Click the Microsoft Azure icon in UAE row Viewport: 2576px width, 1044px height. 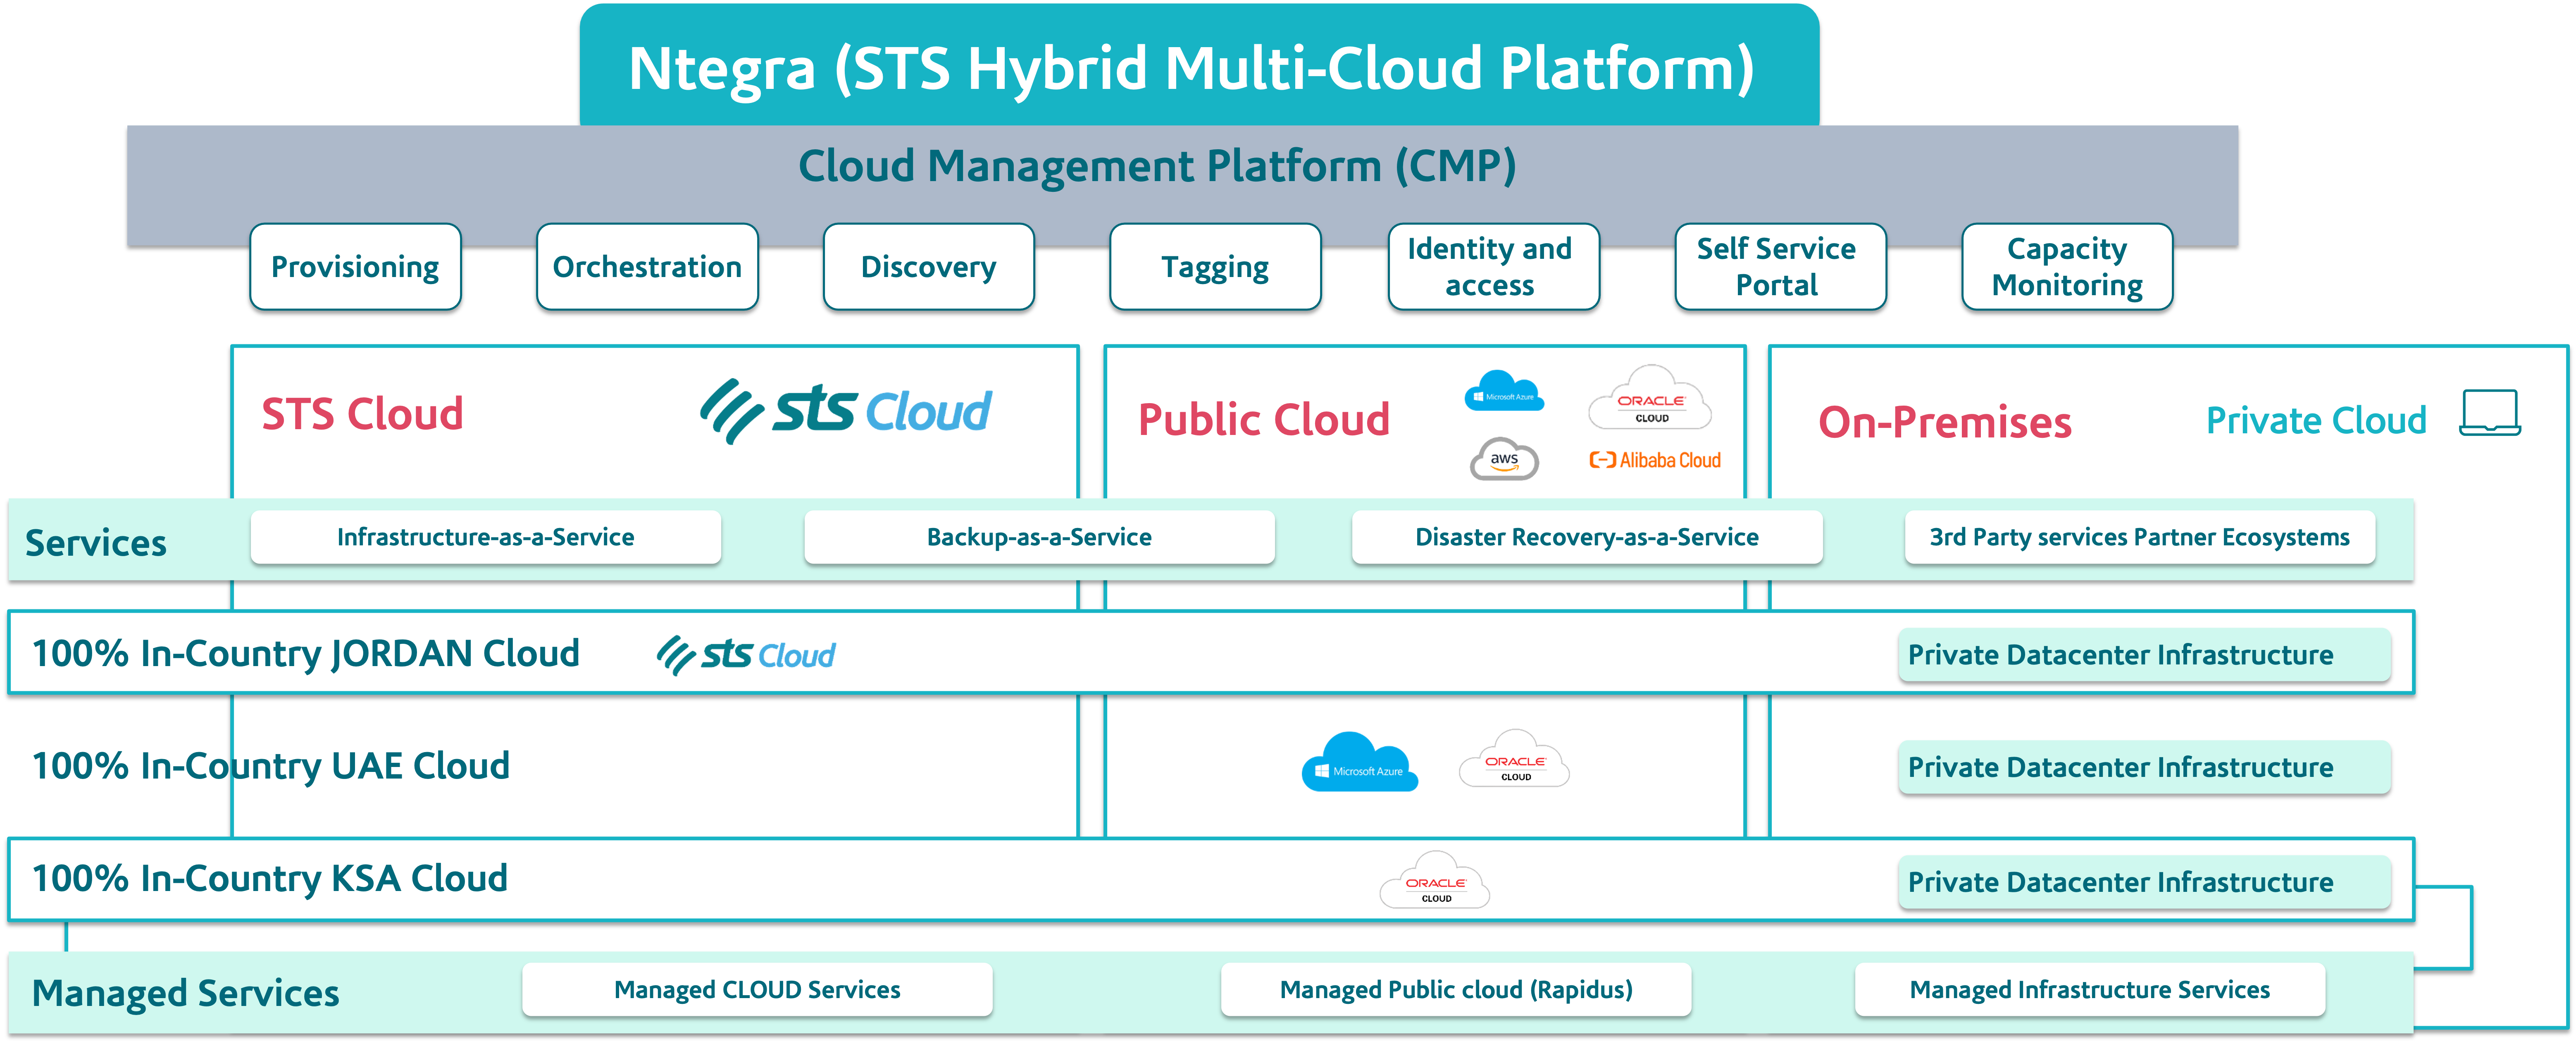tap(1360, 762)
